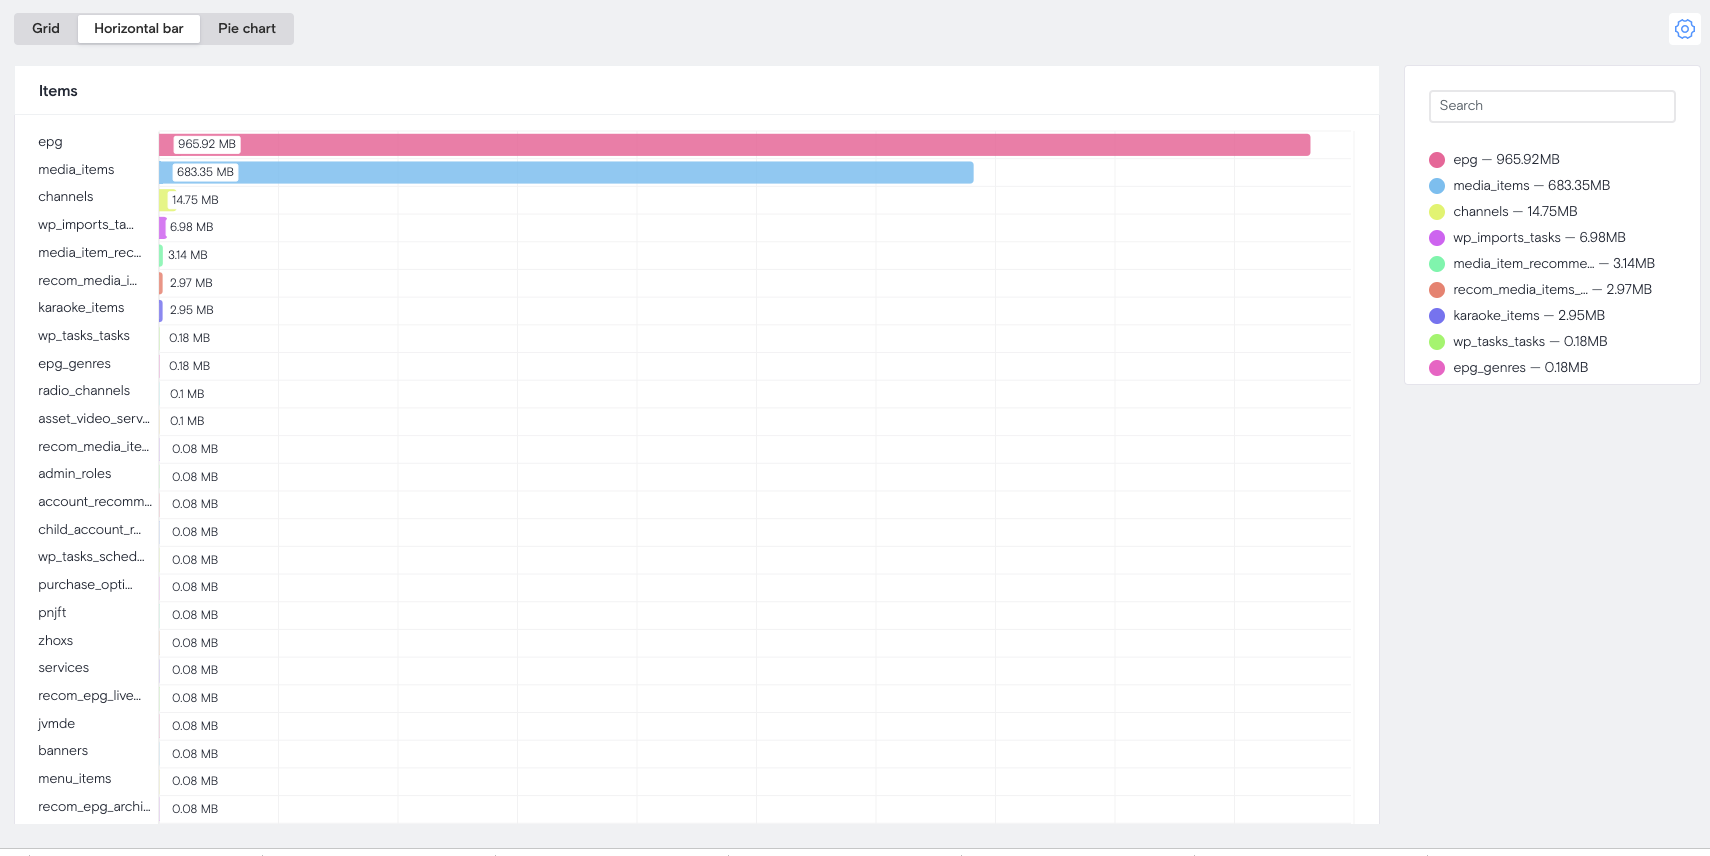
Task: Toggle the epg_genres legend magenta dot
Action: (x=1437, y=368)
